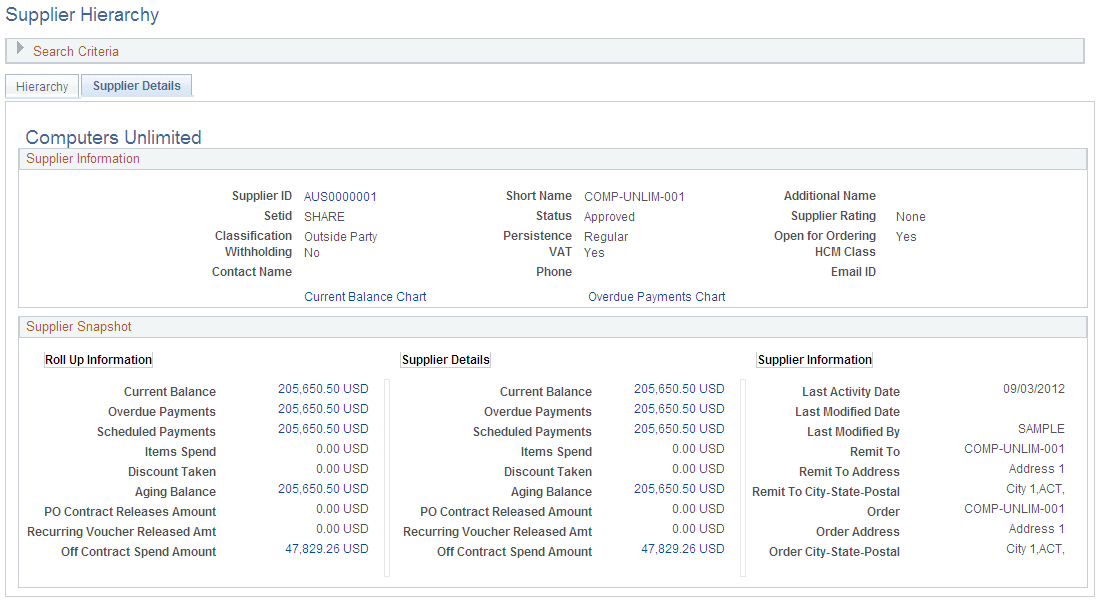1100x603 pixels.
Task: Open the Overdue Payments Chart
Action: 656,296
